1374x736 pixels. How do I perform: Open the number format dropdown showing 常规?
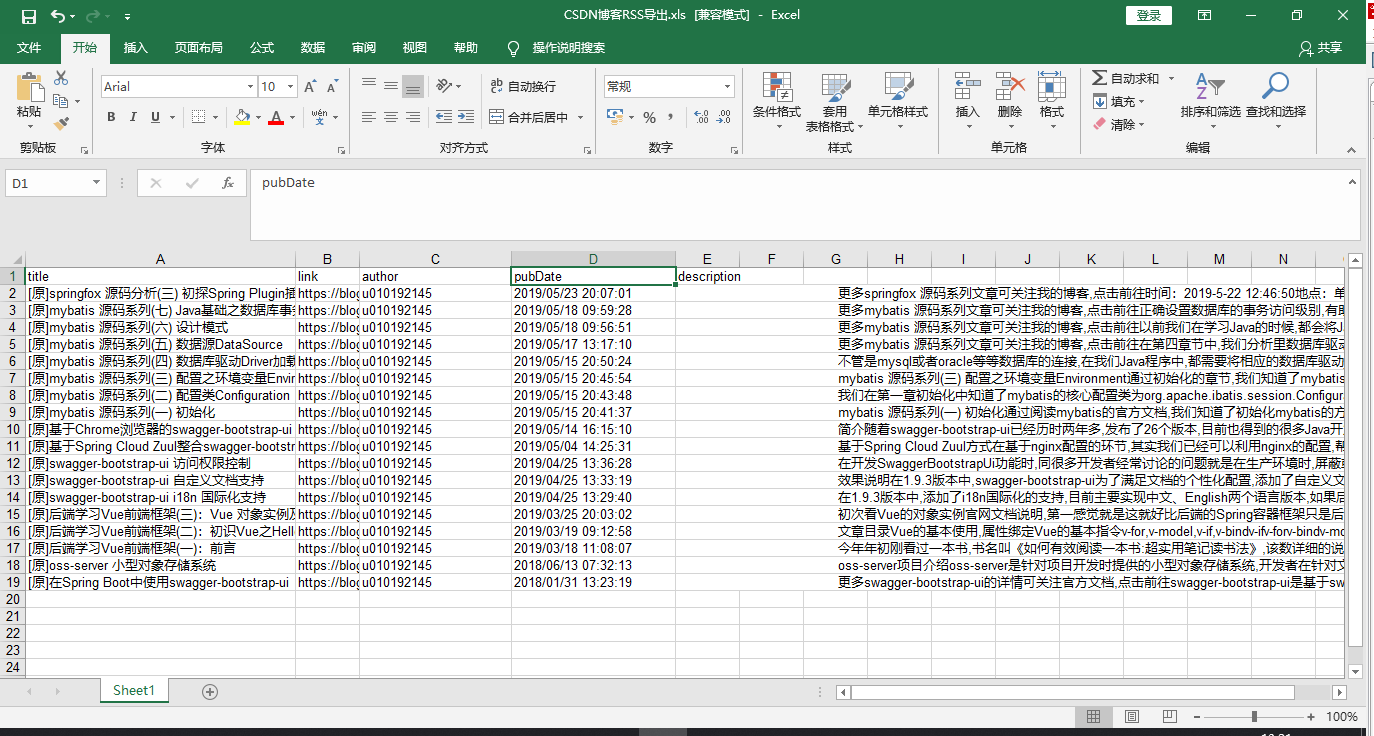pos(666,86)
